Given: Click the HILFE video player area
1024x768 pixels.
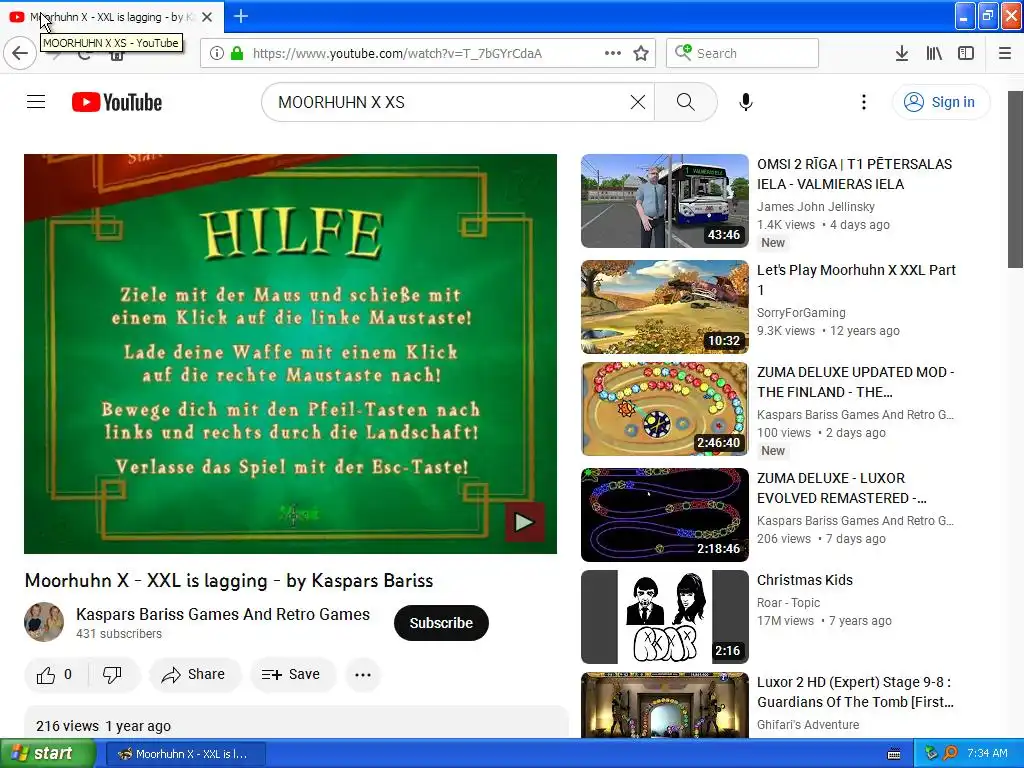Looking at the screenshot, I should tap(290, 353).
